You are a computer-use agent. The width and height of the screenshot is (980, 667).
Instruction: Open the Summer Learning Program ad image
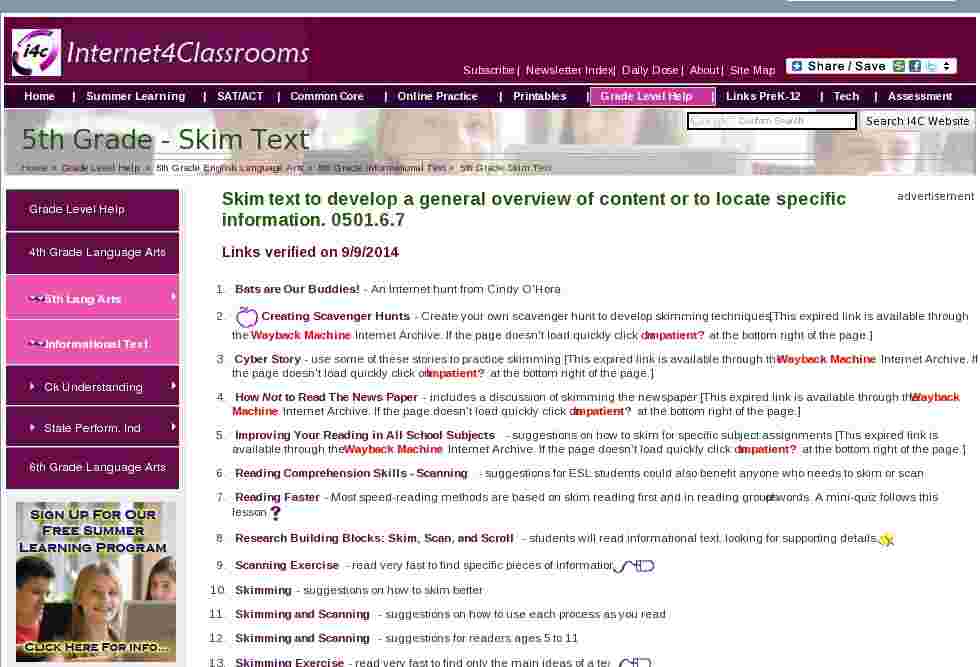(x=96, y=581)
